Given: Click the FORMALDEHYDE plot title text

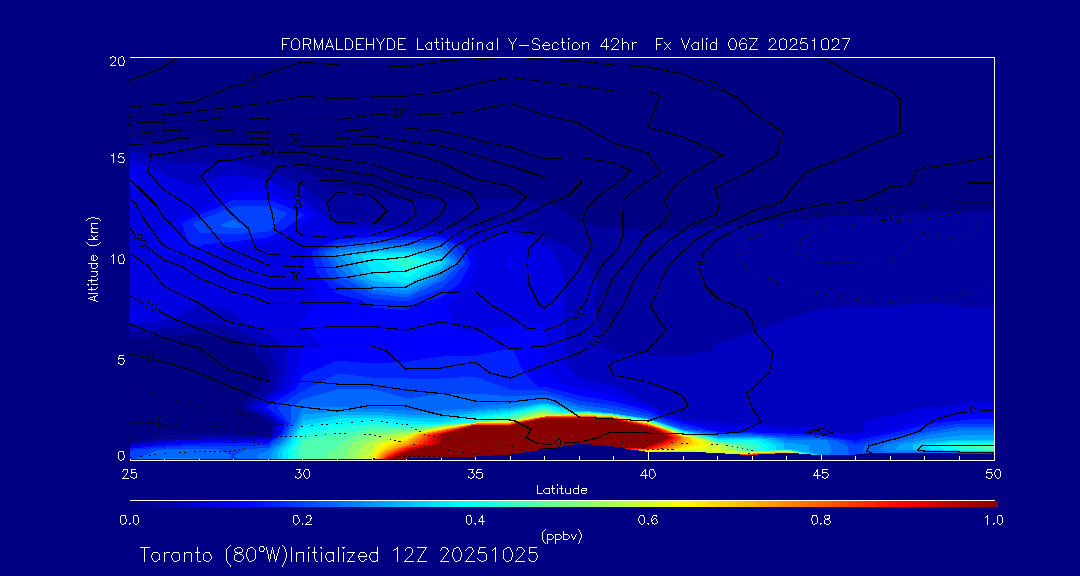Looking at the screenshot, I should (x=565, y=44).
